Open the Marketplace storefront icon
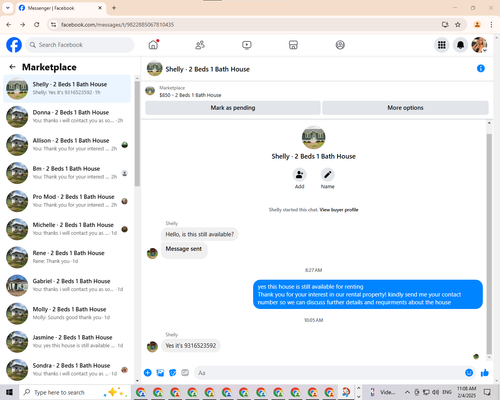 pos(293,45)
